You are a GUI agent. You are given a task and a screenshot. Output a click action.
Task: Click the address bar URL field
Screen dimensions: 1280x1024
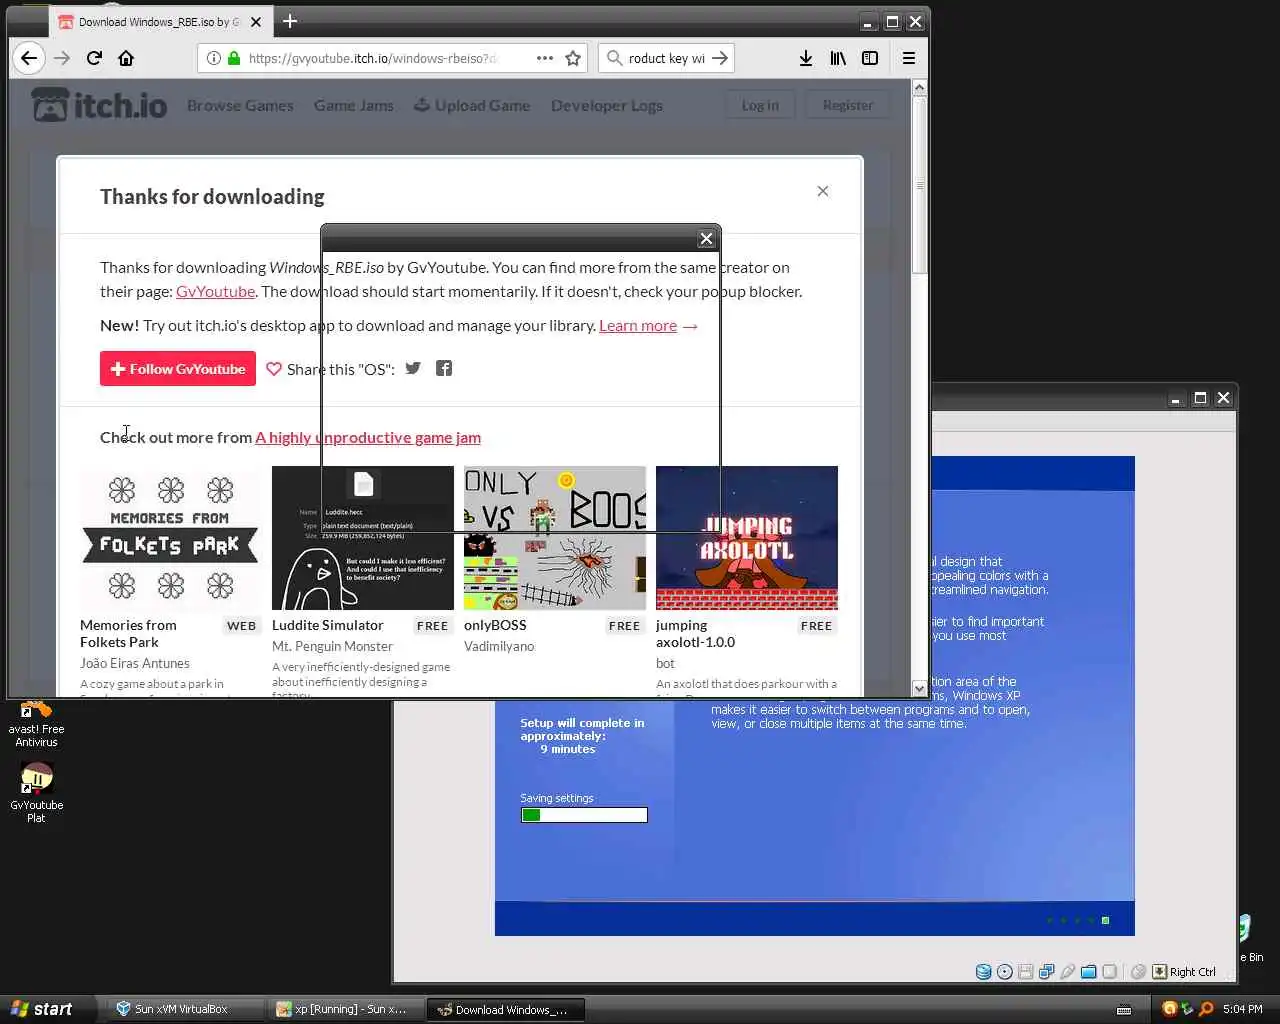(390, 58)
